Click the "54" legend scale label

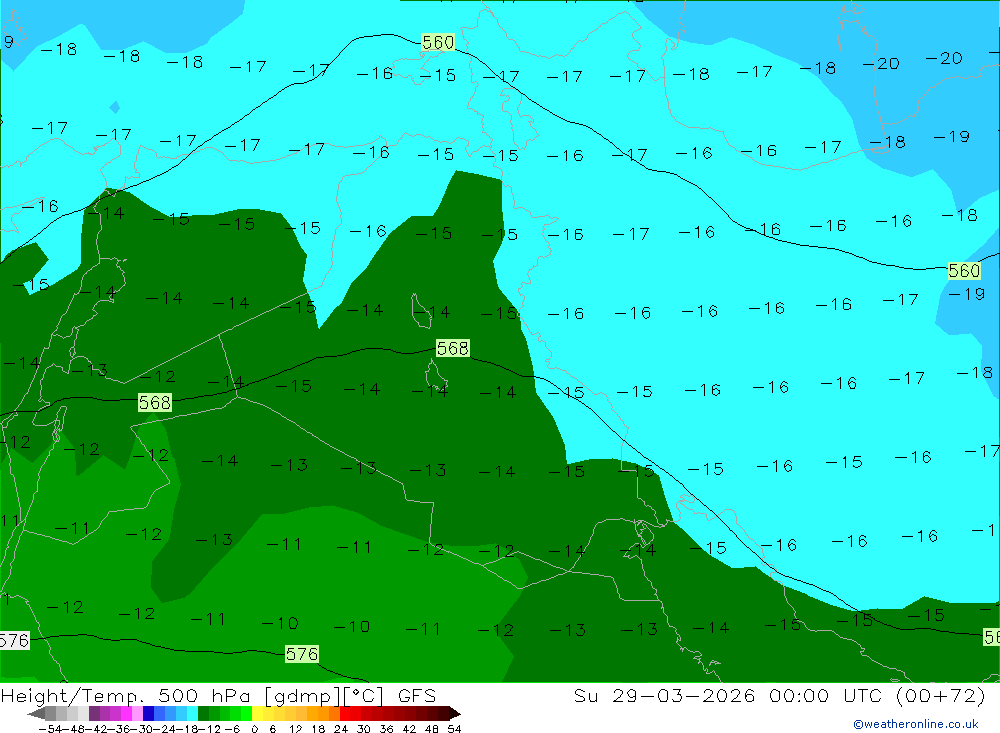(x=455, y=729)
